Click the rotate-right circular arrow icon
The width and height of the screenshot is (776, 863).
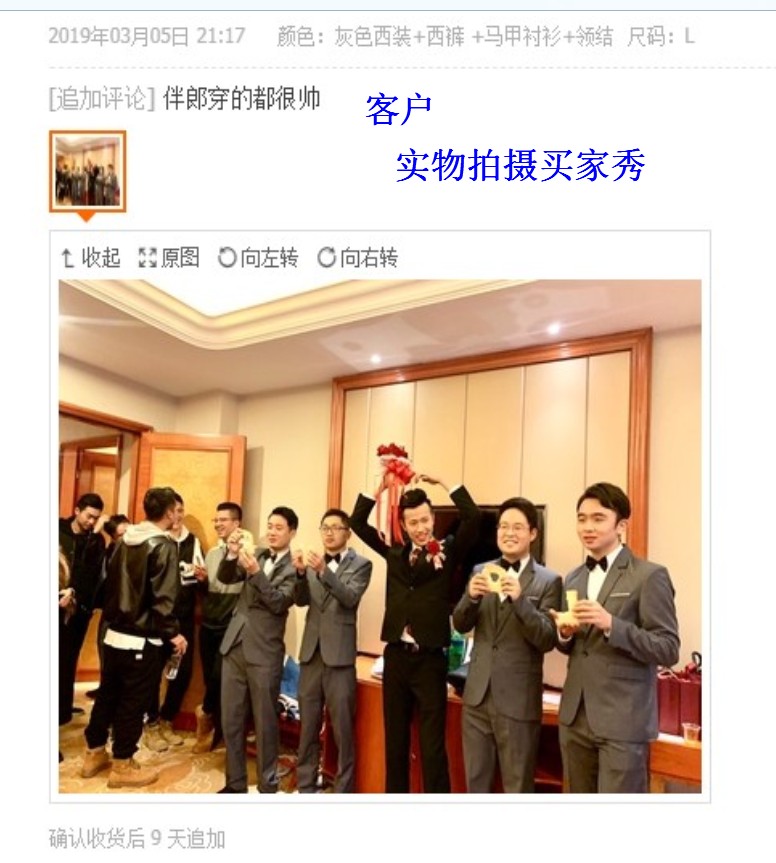pos(326,257)
